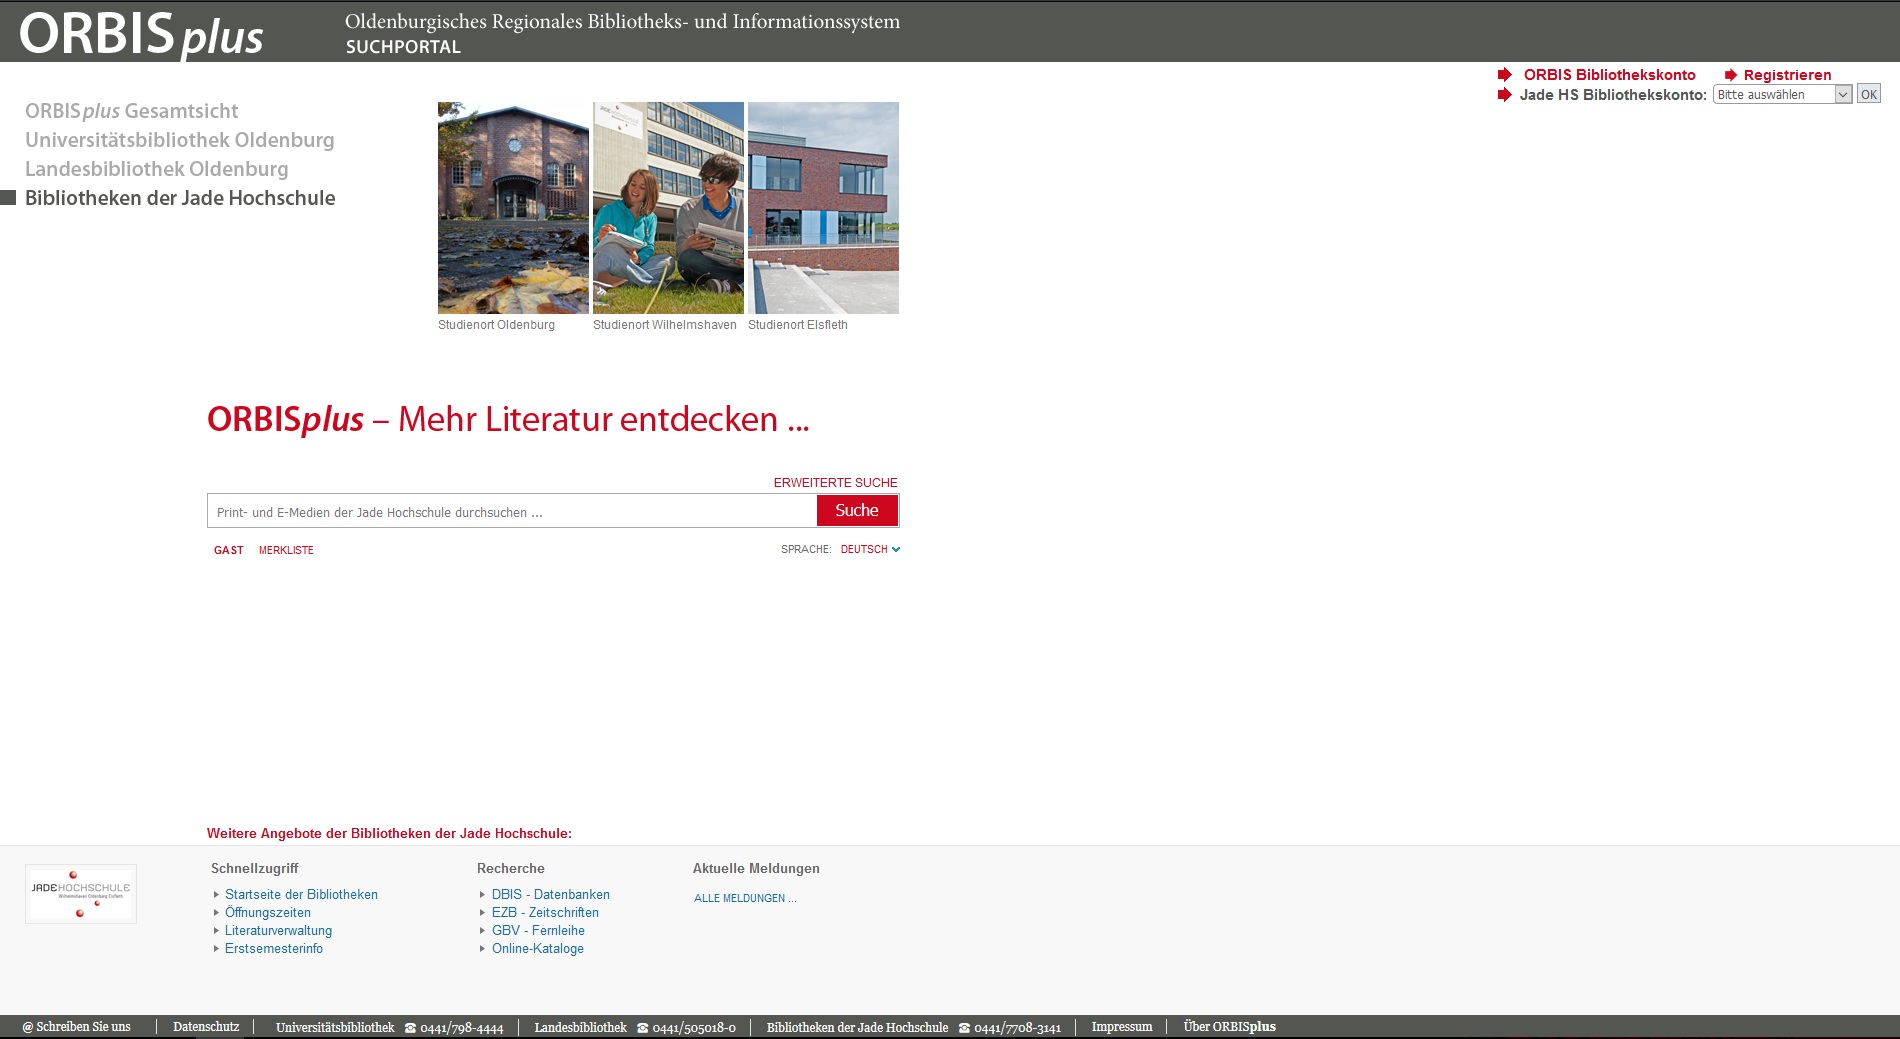Open Alle Meldungen link
The width and height of the screenshot is (1900, 1039).
(745, 898)
